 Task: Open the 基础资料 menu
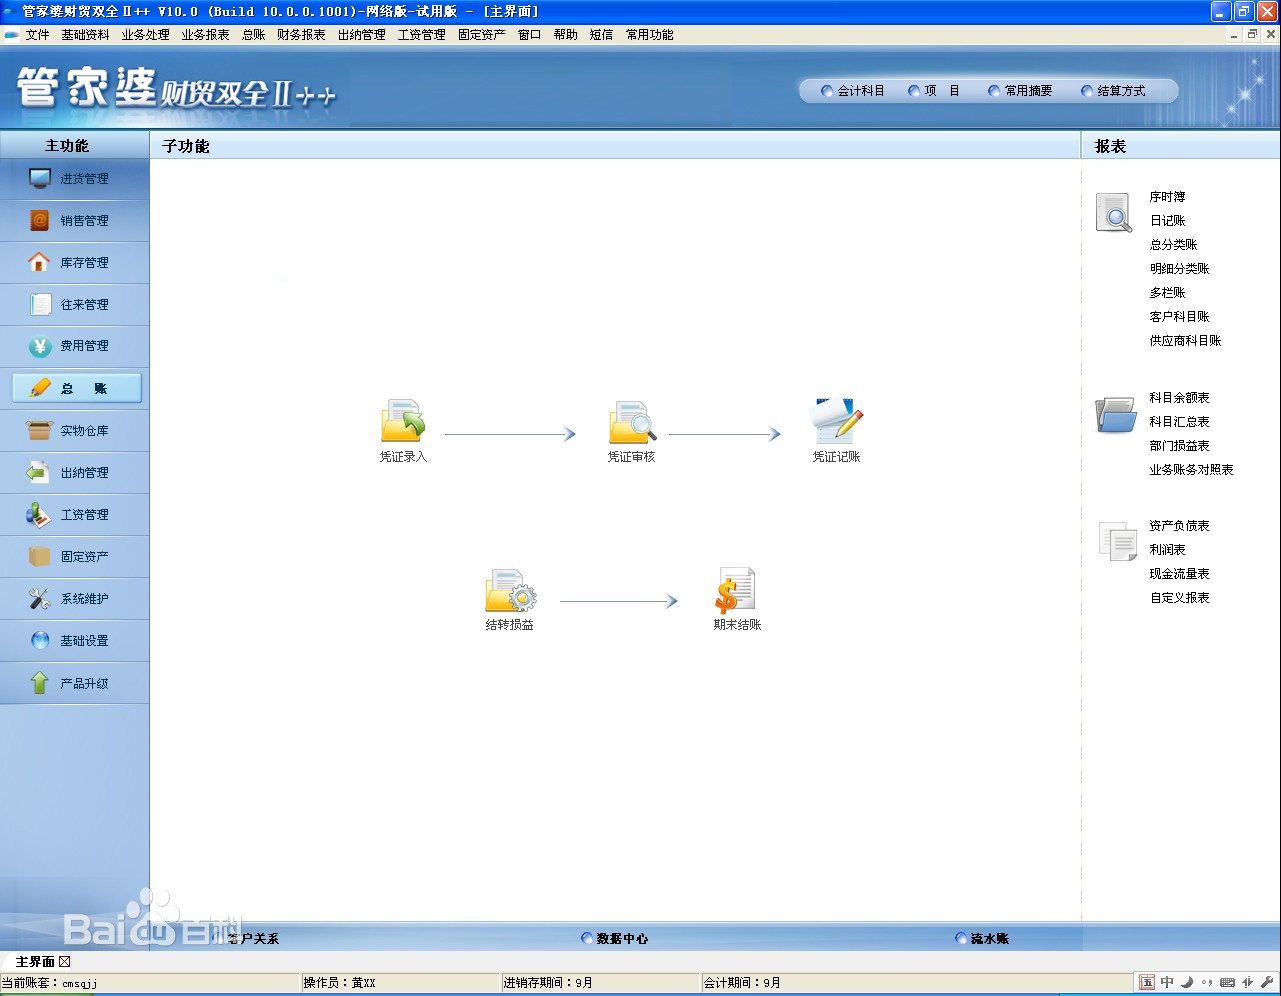85,35
